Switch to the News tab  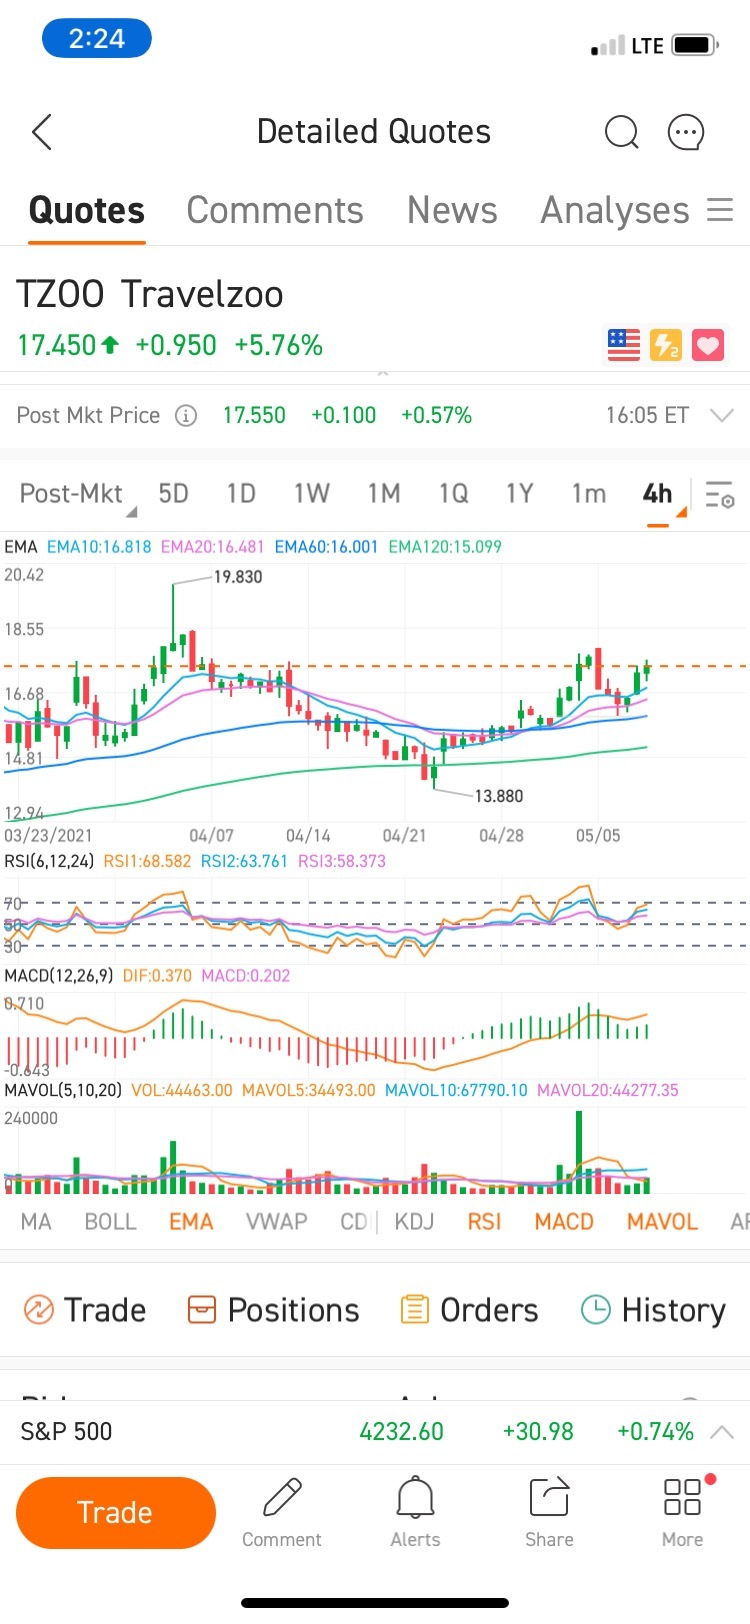452,211
